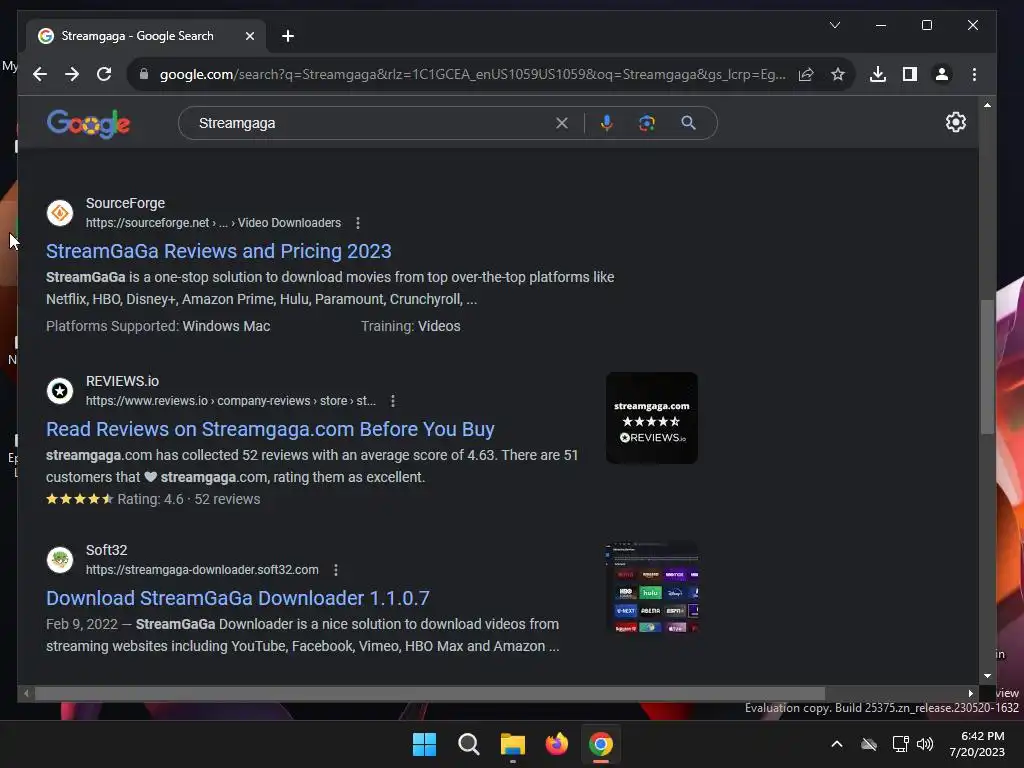
Task: Click the Training: Videos text
Action: pyautogui.click(x=411, y=326)
